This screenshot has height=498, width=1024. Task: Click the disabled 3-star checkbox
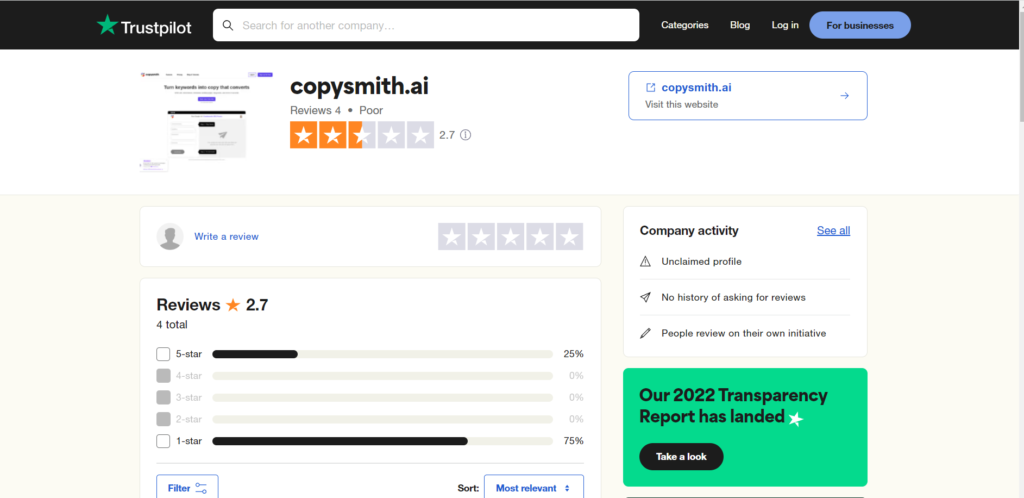[x=163, y=397]
